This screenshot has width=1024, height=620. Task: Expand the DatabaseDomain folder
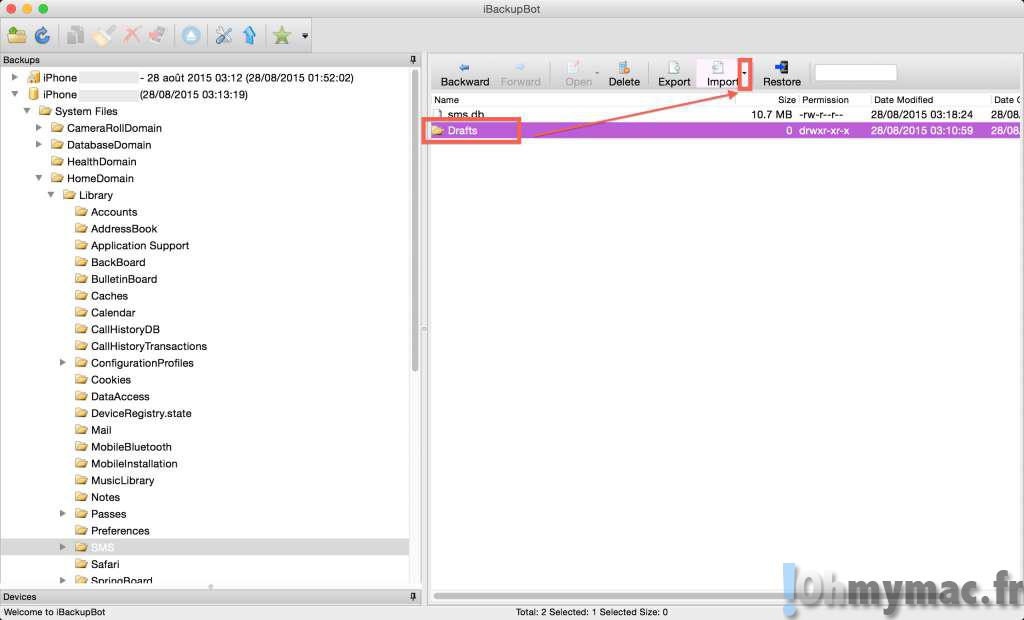(x=39, y=144)
